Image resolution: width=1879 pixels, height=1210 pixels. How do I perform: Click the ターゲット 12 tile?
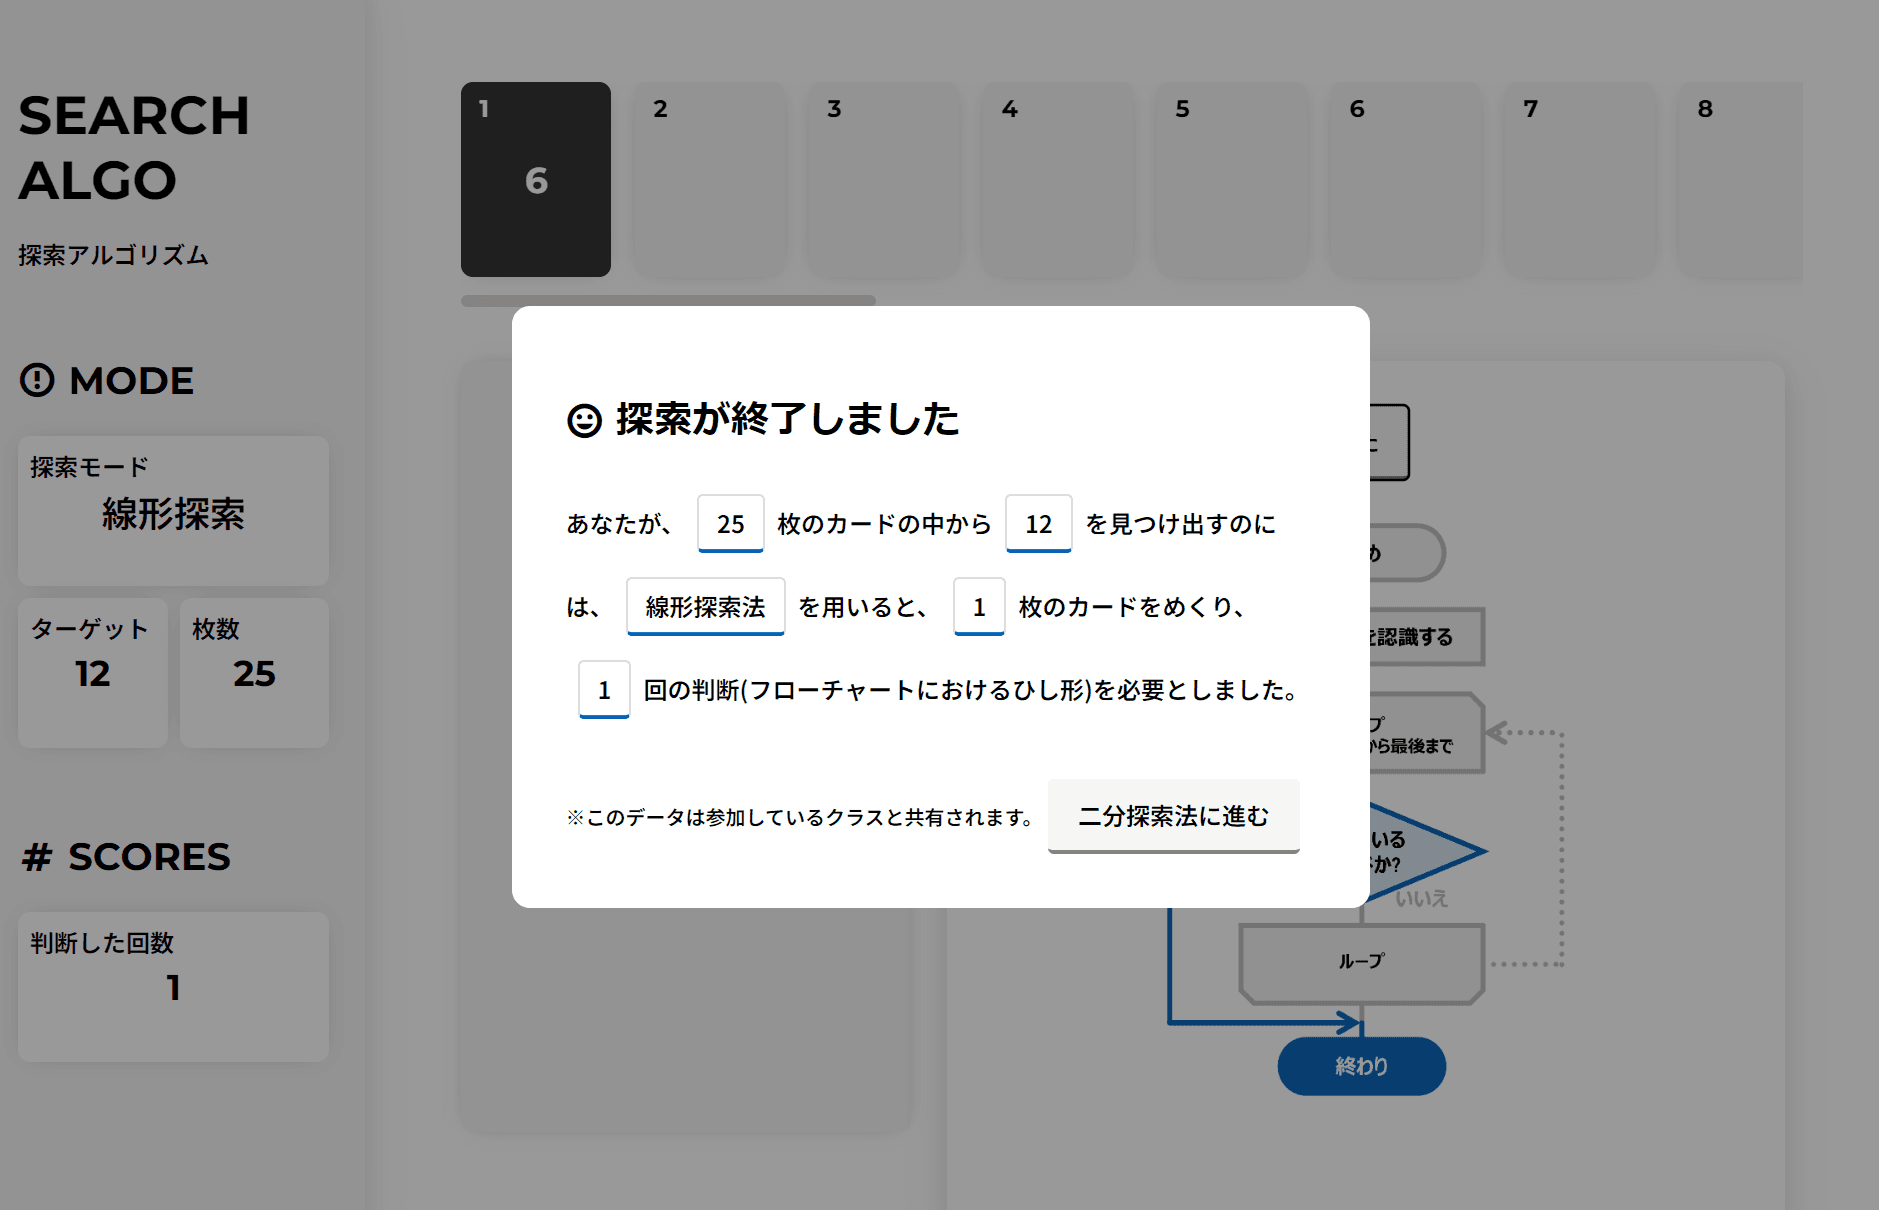[92, 672]
